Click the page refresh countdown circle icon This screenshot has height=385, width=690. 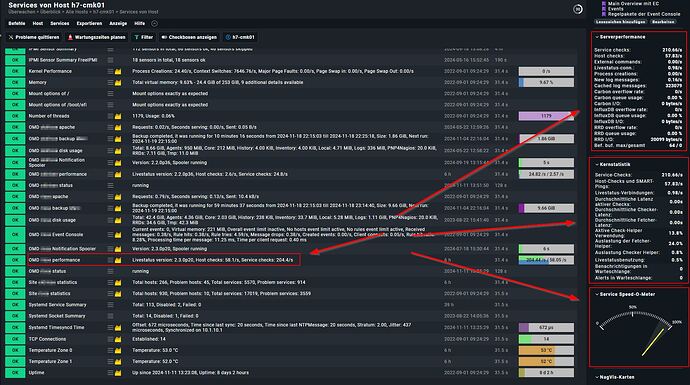578,9
